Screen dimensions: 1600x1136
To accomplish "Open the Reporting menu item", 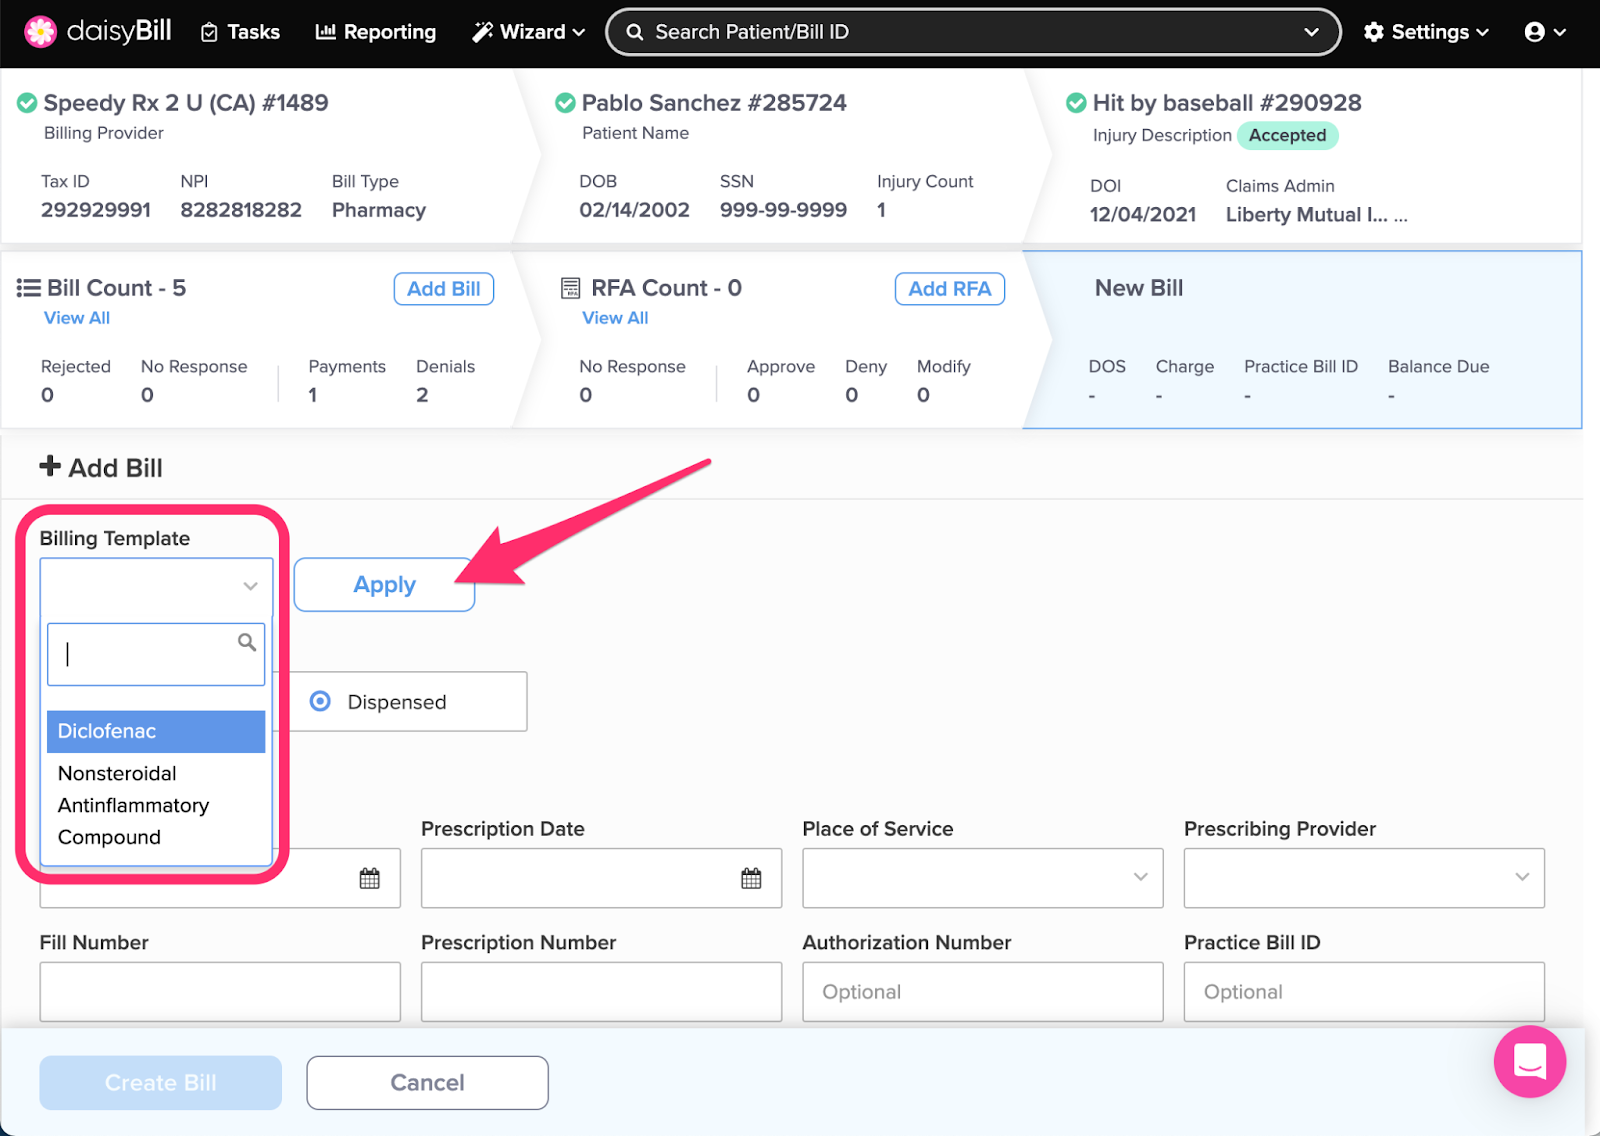I will (376, 32).
